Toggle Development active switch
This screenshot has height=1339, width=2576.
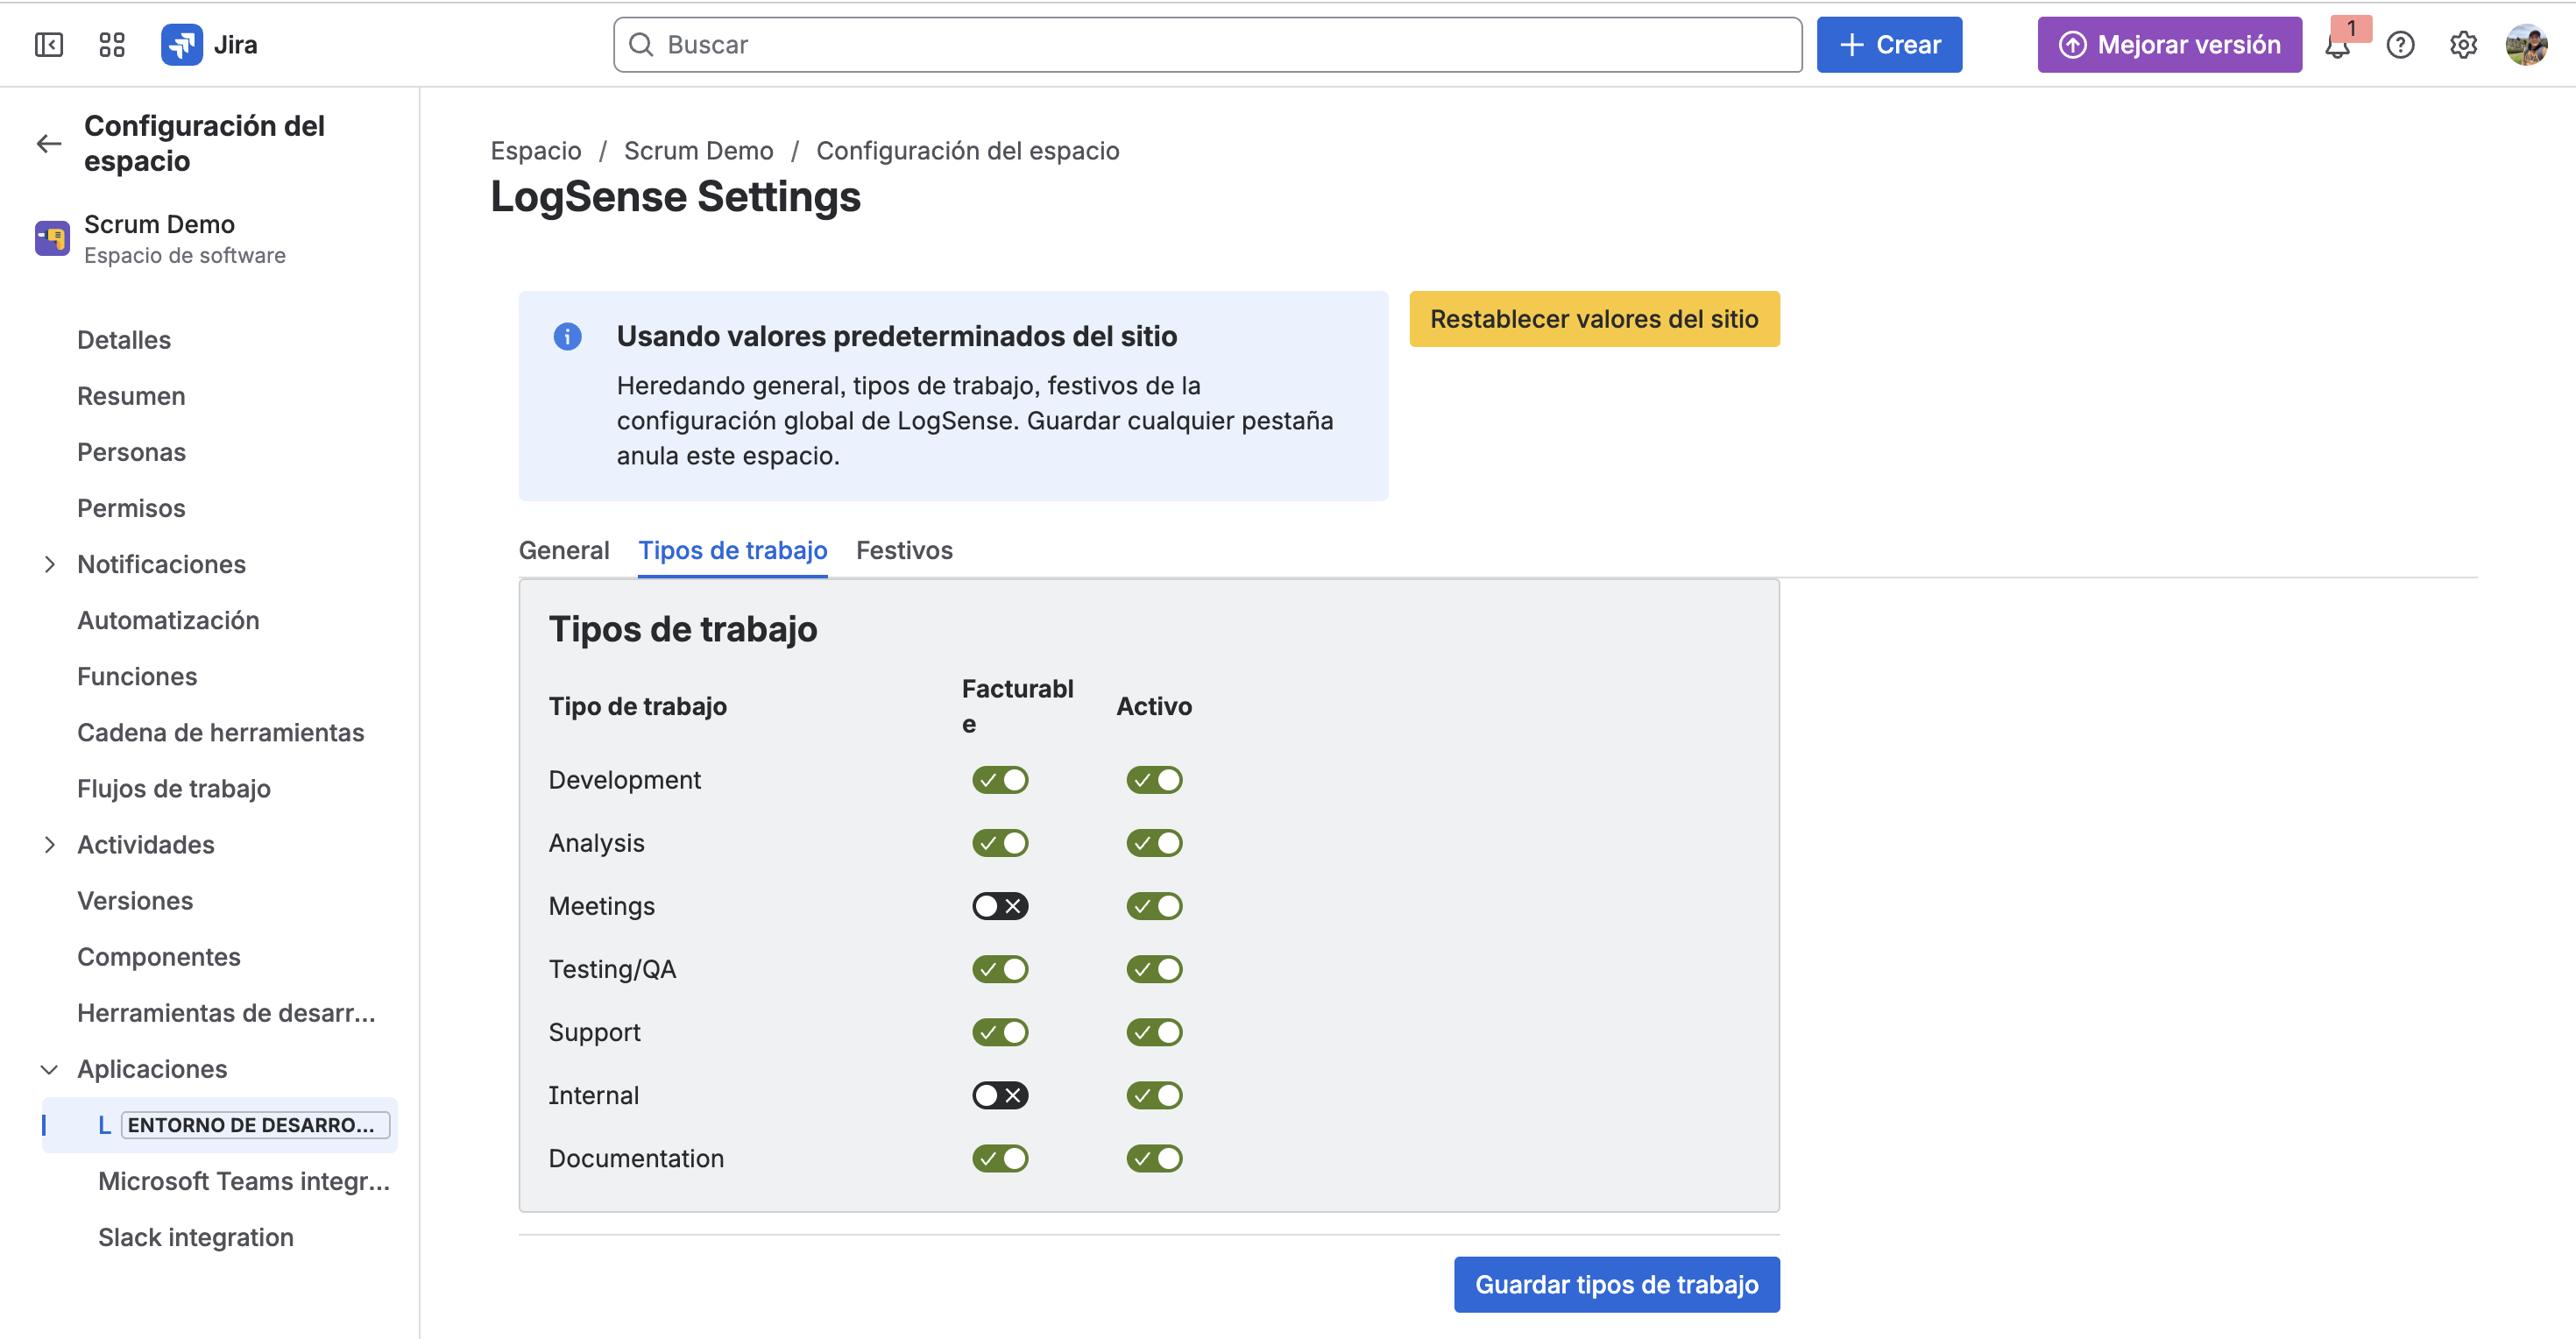[x=1154, y=780]
